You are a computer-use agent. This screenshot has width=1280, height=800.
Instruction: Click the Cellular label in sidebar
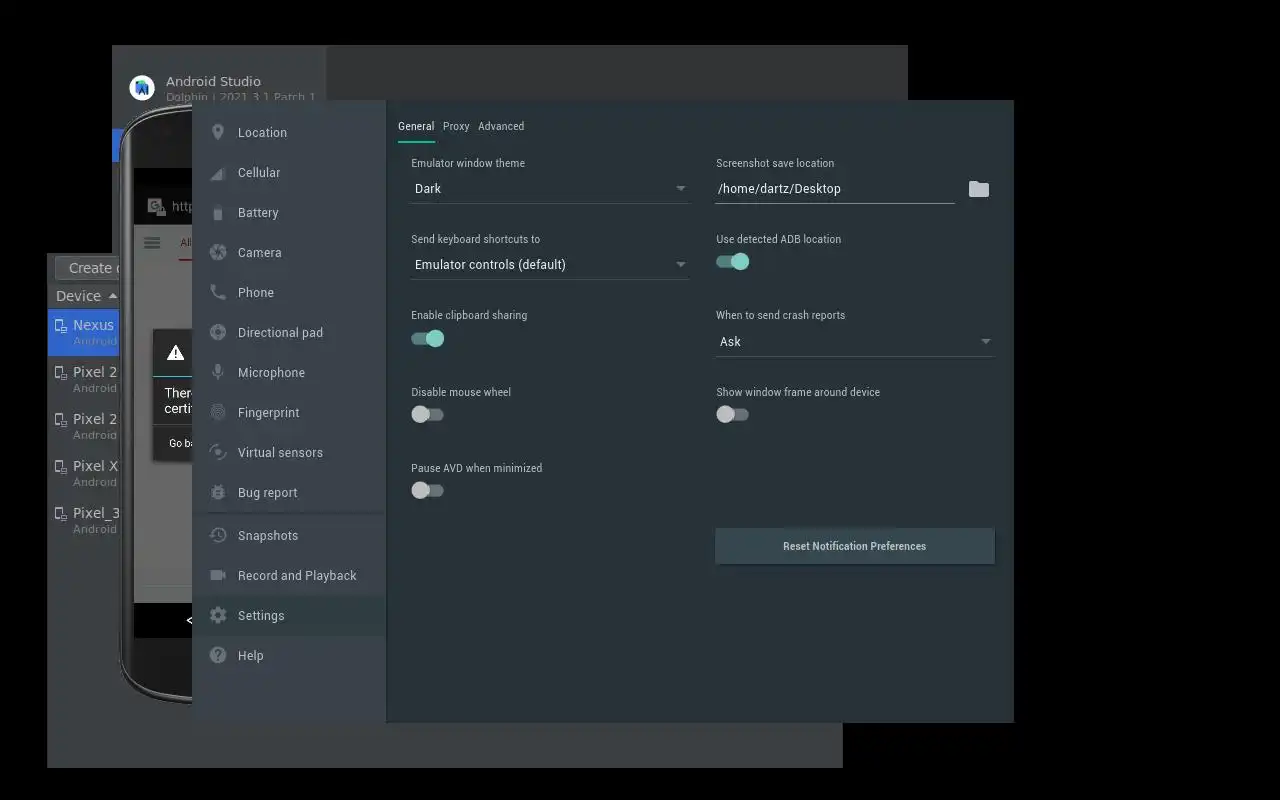coord(259,173)
